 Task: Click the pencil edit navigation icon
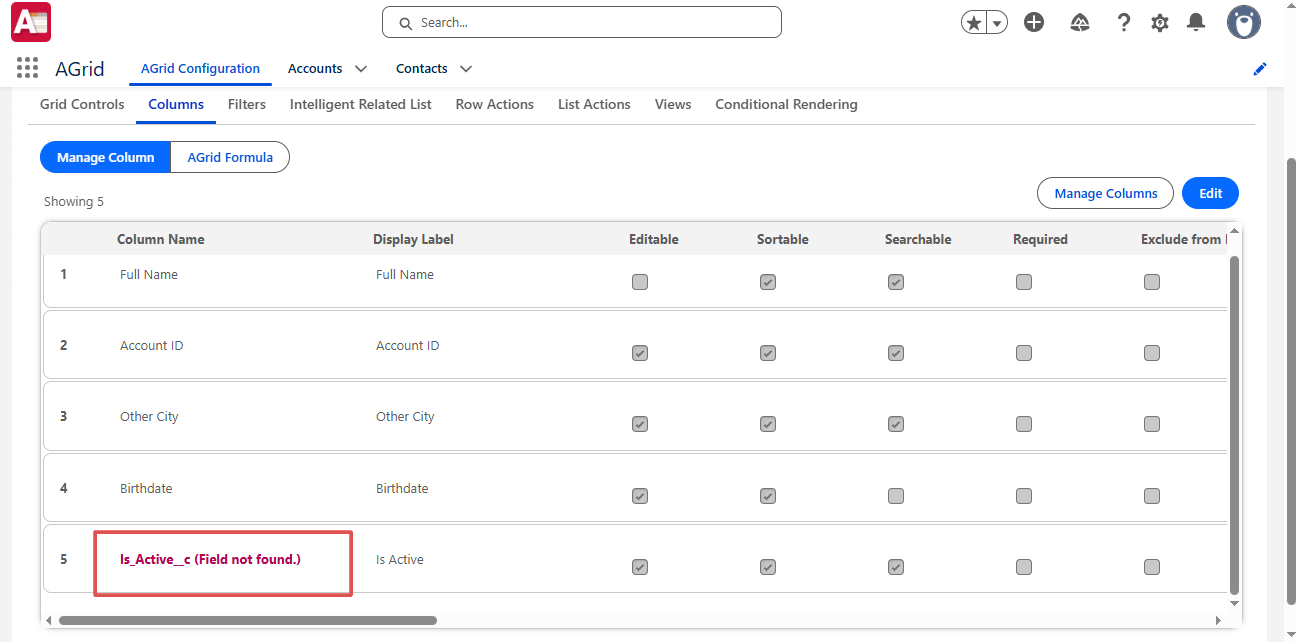coord(1260,69)
